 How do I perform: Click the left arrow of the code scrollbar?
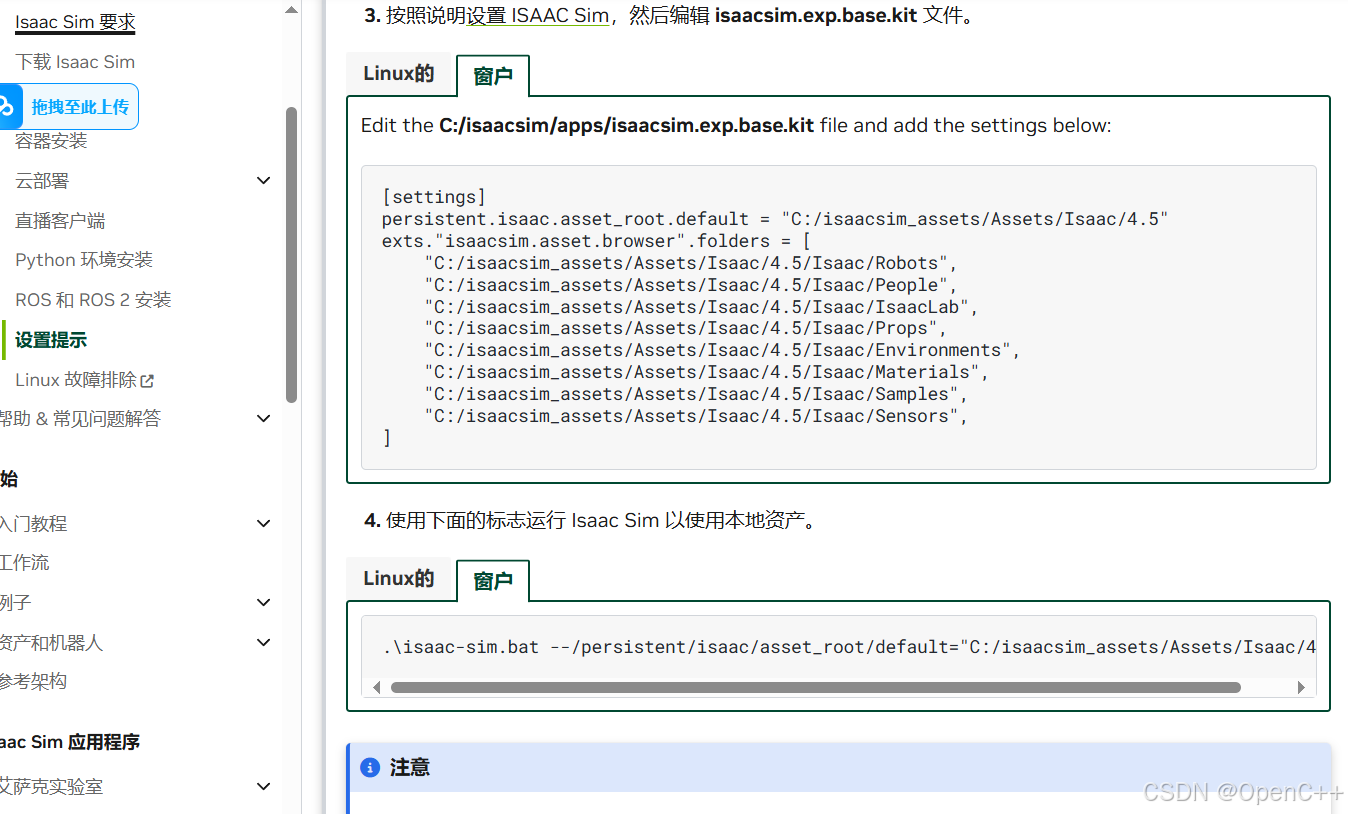pos(376,687)
